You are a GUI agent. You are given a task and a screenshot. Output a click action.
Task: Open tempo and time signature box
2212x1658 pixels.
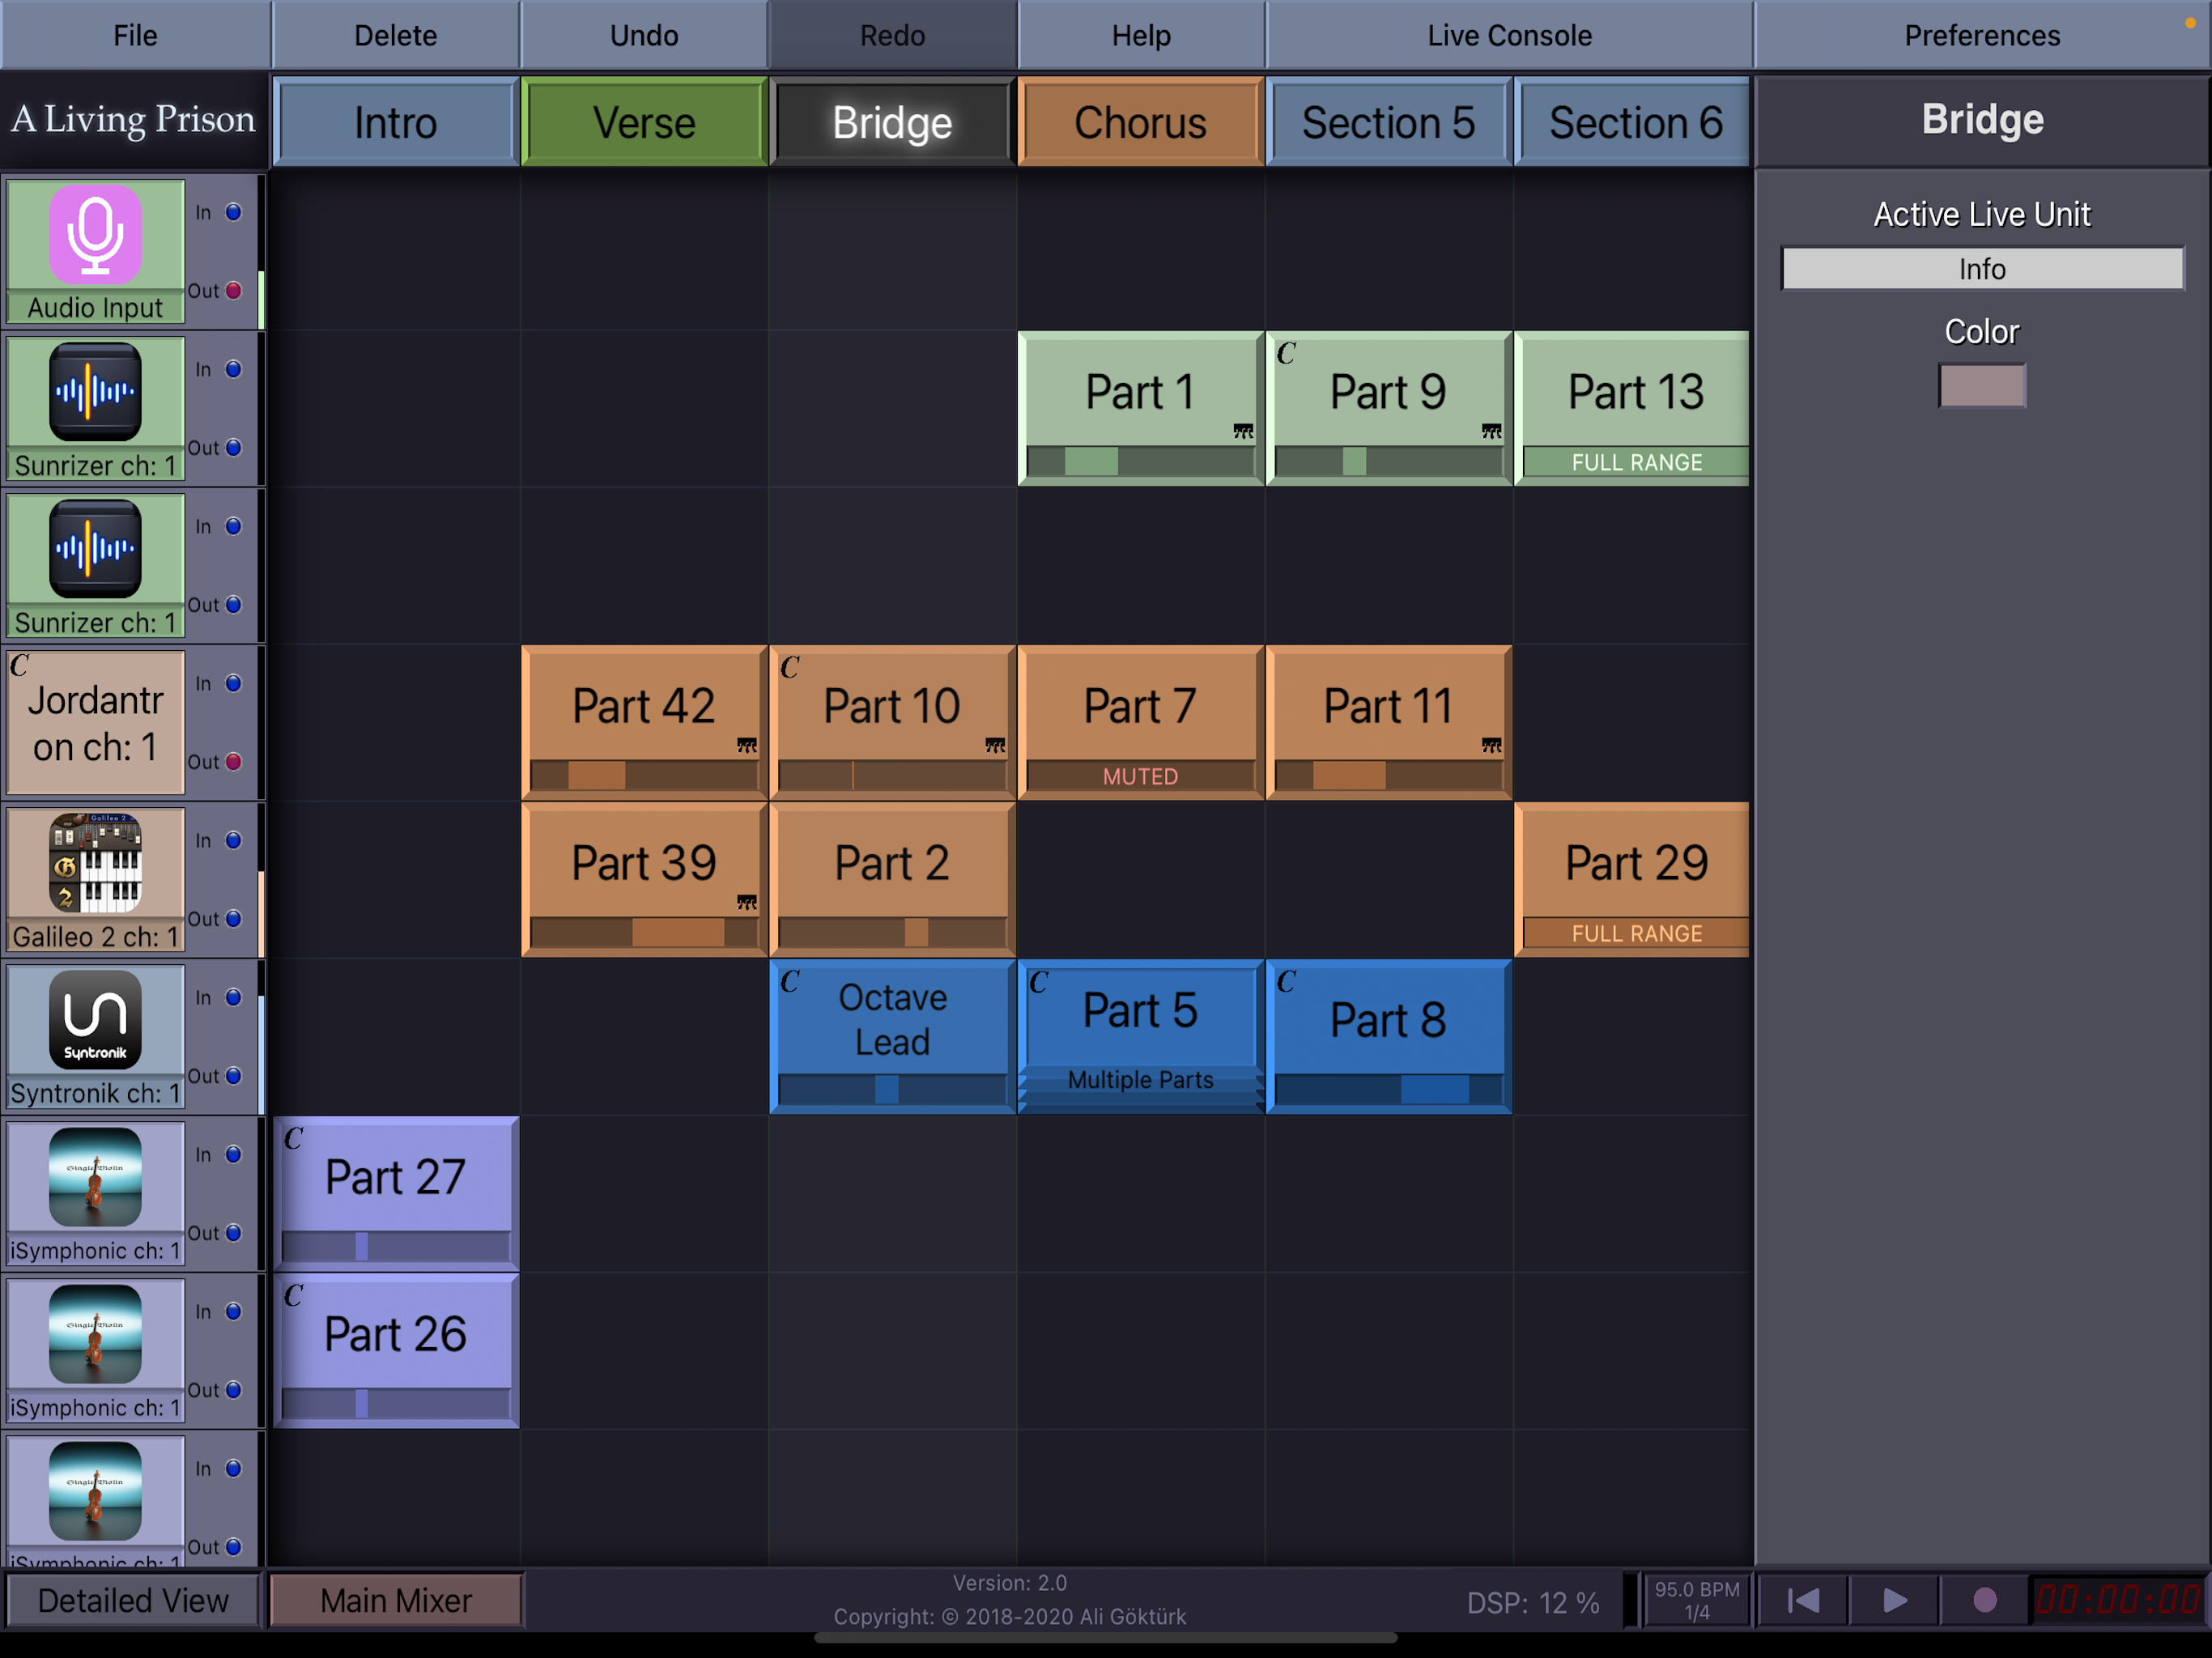[x=1696, y=1600]
